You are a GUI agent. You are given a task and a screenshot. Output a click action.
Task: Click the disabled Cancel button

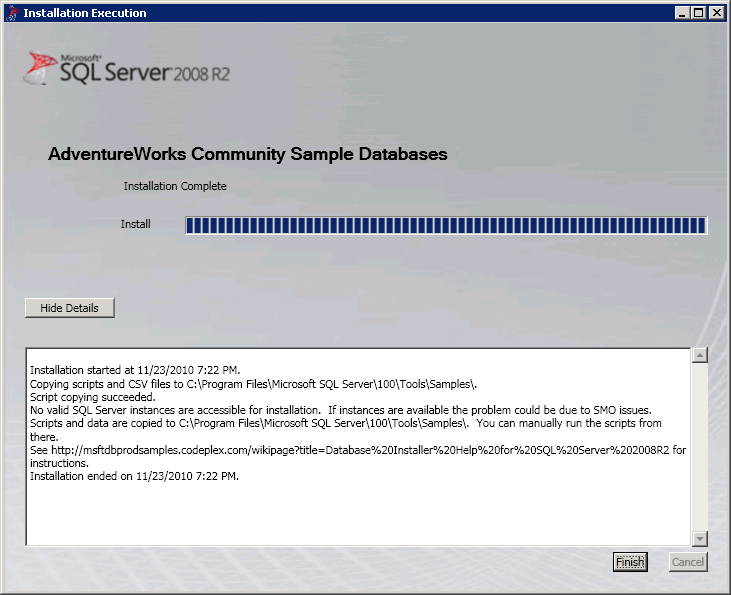click(688, 562)
